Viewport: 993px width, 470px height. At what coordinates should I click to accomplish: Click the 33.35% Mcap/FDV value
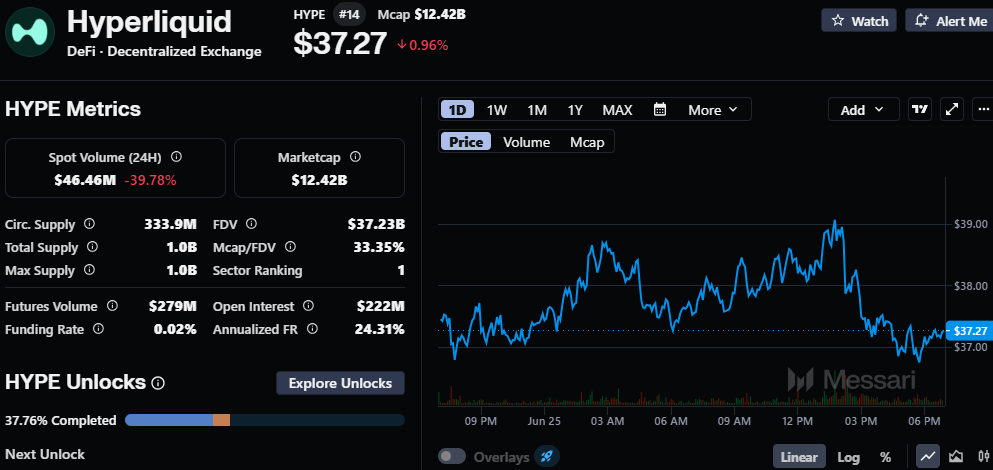379,247
